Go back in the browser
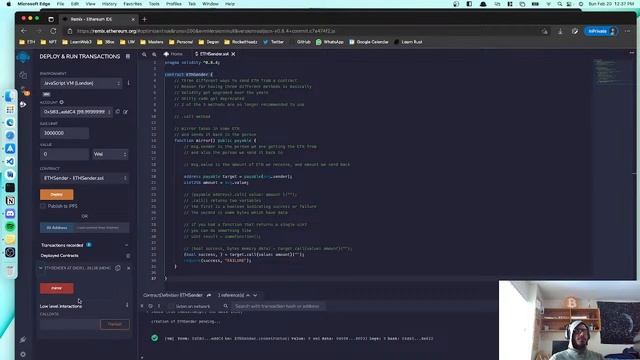This screenshot has width=640, height=360. point(24,31)
